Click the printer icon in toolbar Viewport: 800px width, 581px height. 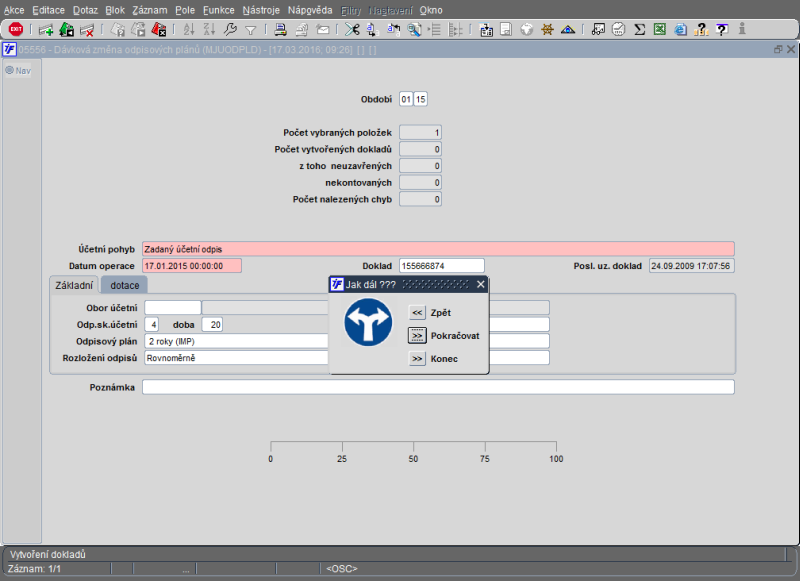pyautogui.click(x=280, y=30)
